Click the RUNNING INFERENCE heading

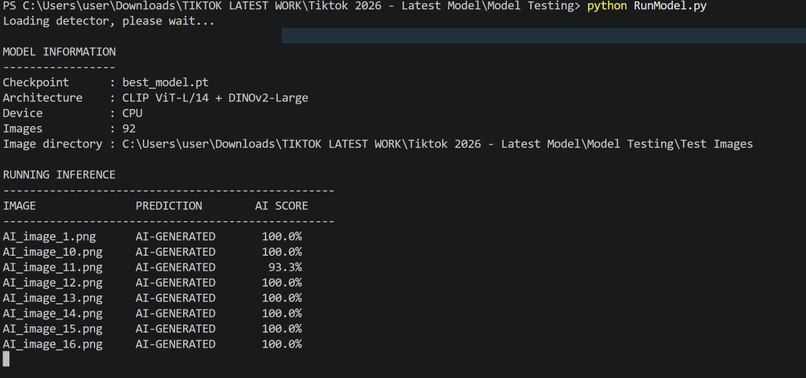coord(59,175)
